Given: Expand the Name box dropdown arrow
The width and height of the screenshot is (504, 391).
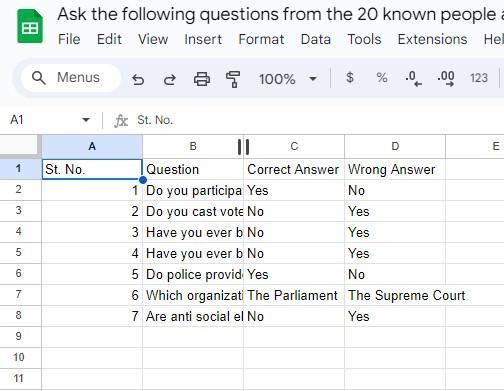Looking at the screenshot, I should [86, 120].
